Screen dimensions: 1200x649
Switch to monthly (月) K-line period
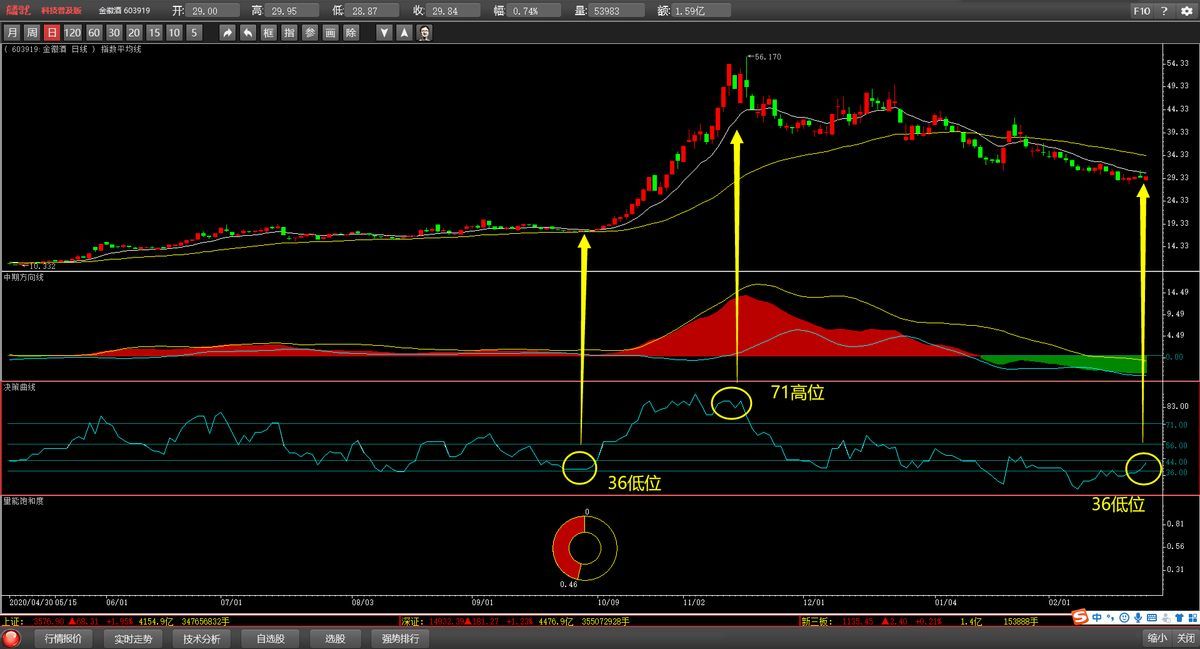click(x=11, y=33)
